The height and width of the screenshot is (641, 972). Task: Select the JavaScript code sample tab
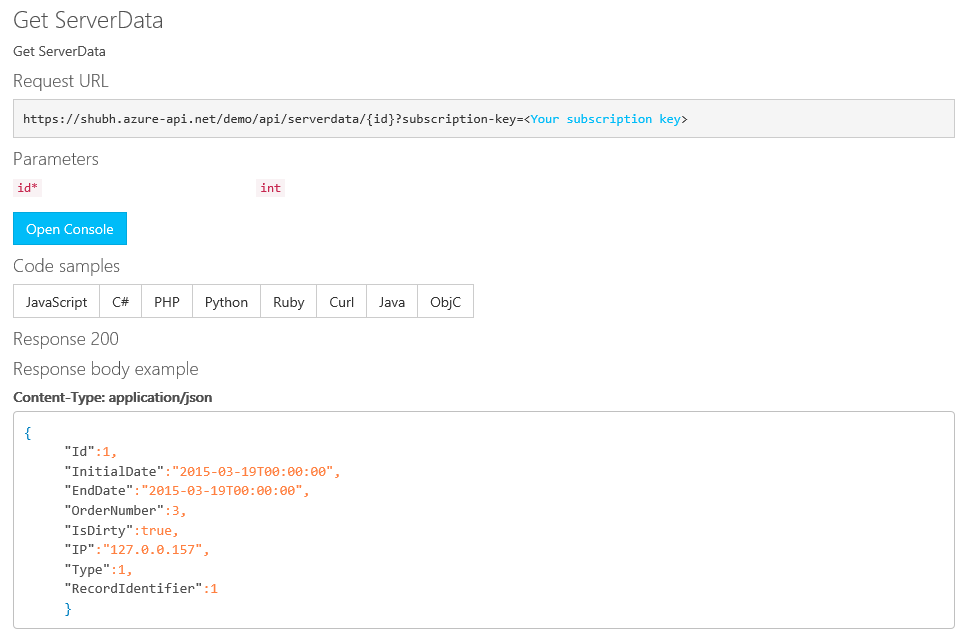coord(57,302)
